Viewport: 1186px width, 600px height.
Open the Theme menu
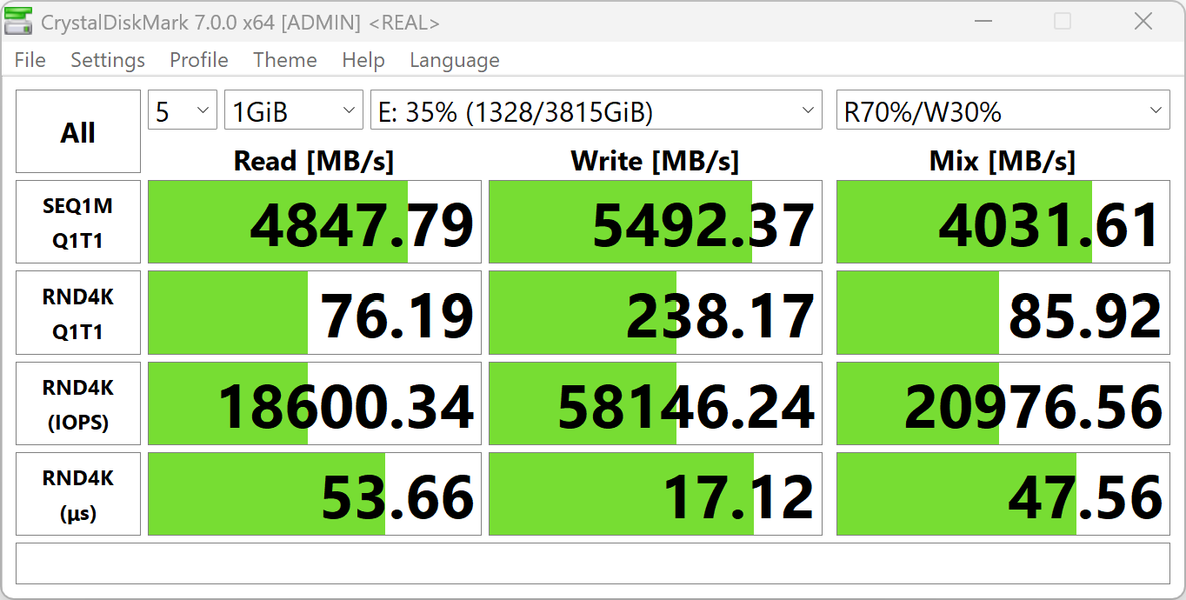point(285,60)
